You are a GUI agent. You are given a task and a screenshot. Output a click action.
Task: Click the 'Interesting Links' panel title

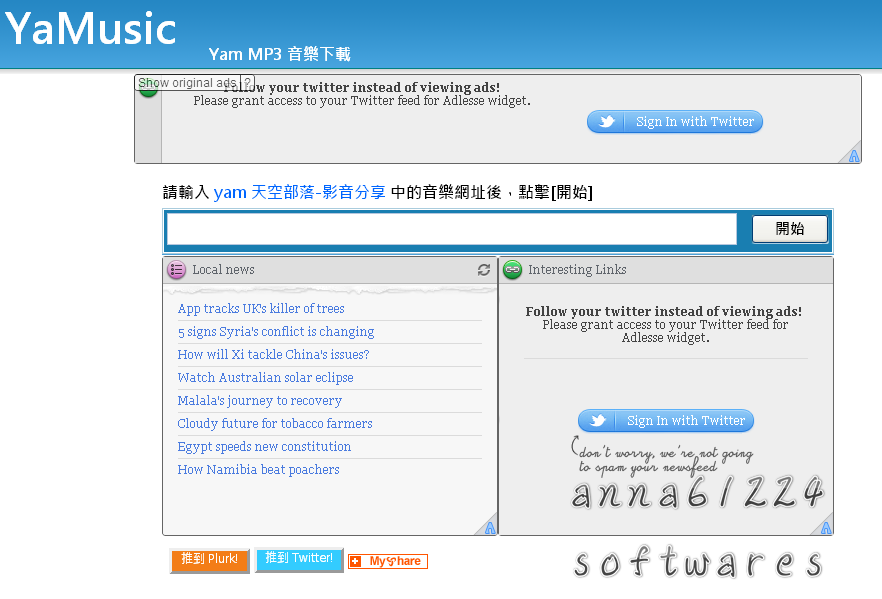coord(577,270)
